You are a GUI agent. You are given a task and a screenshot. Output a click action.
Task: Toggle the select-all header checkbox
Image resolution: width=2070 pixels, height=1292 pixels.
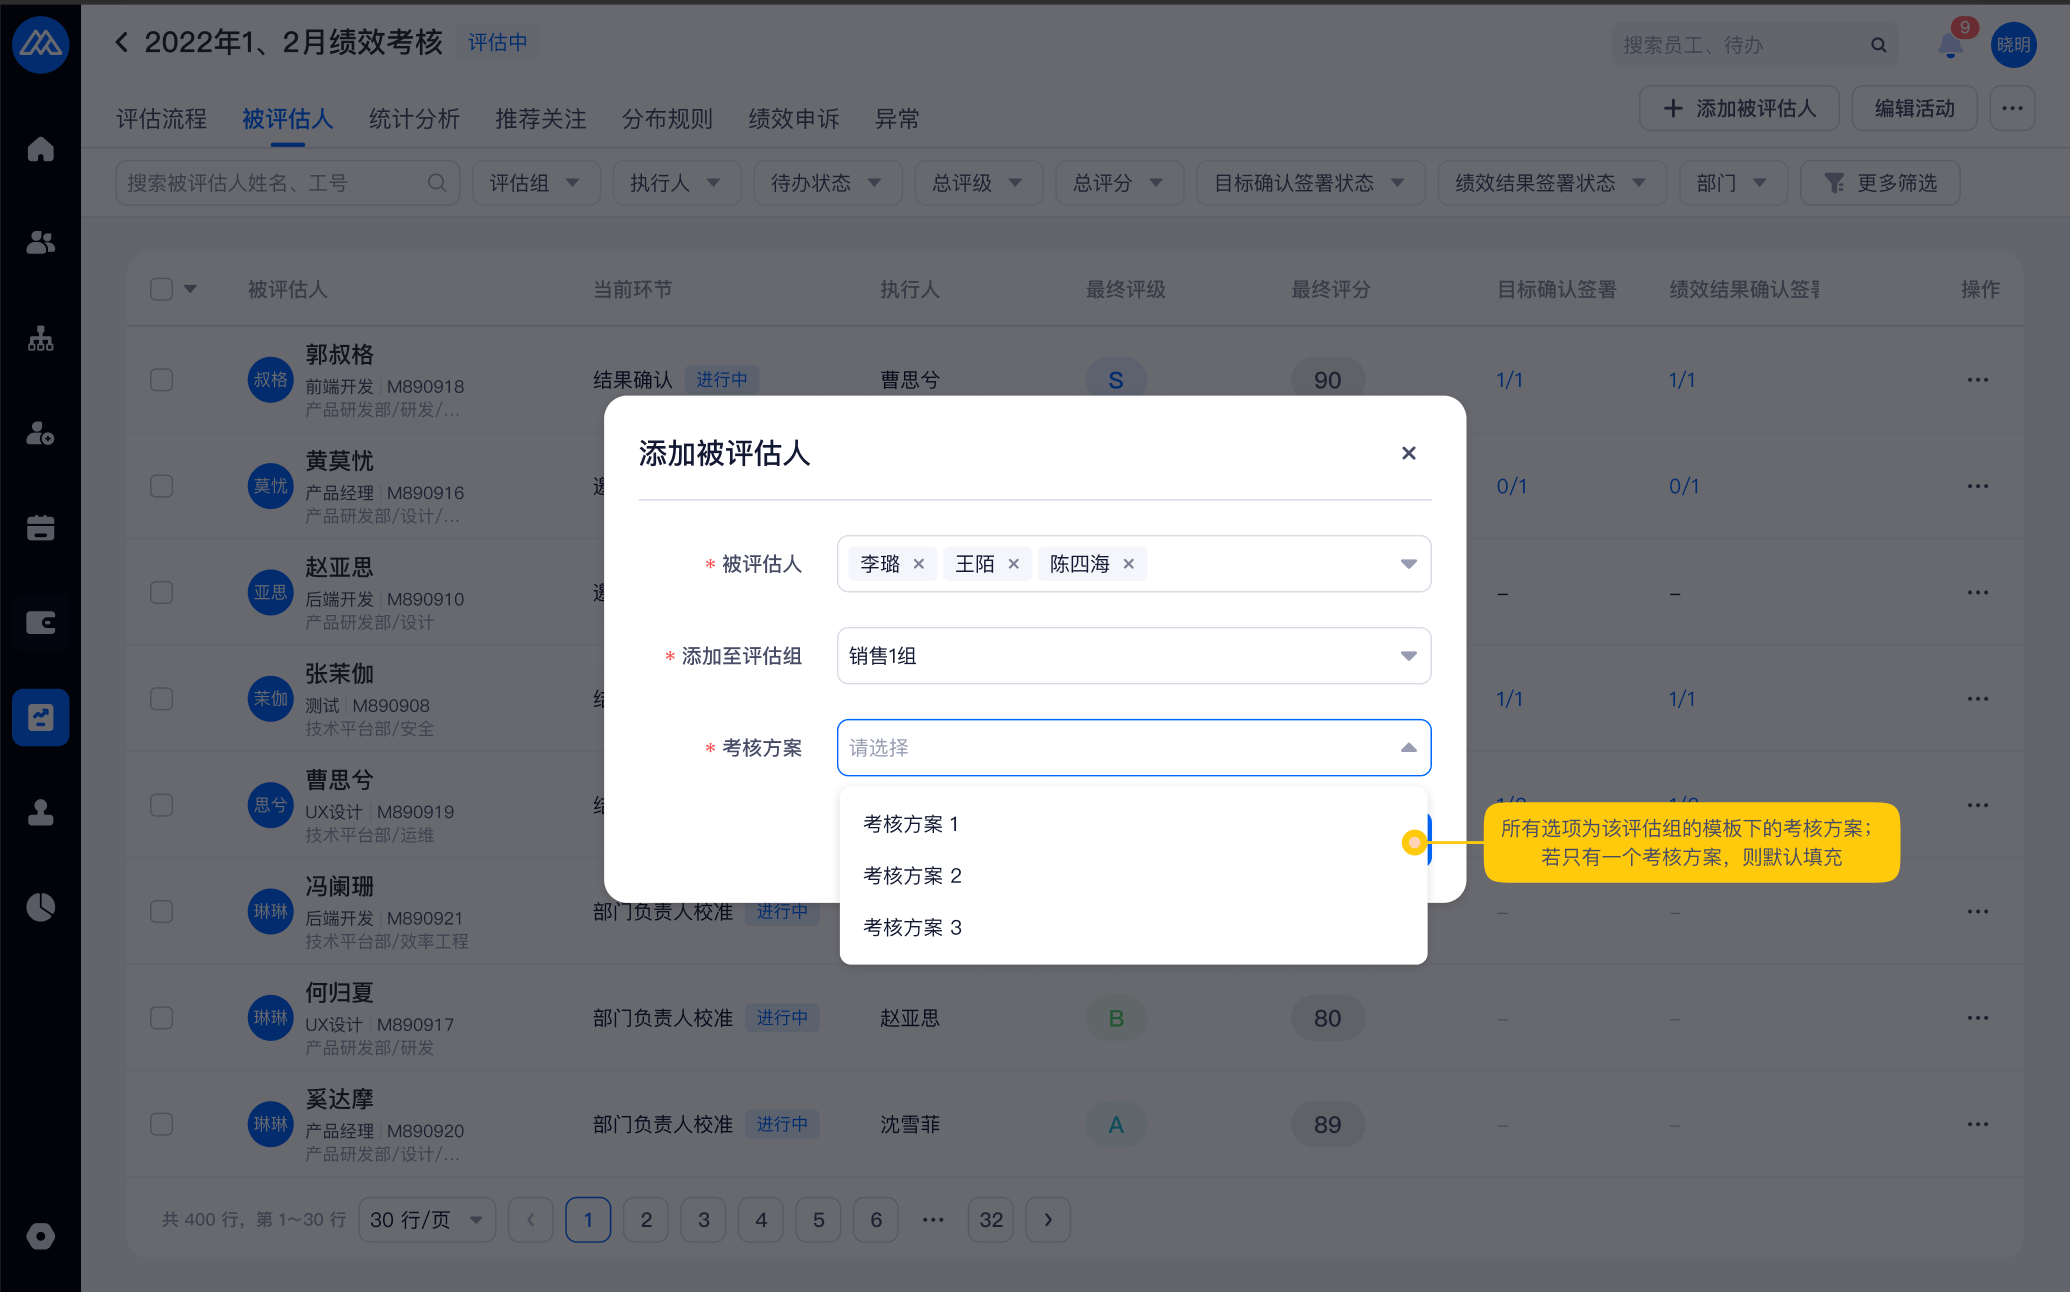point(161,289)
